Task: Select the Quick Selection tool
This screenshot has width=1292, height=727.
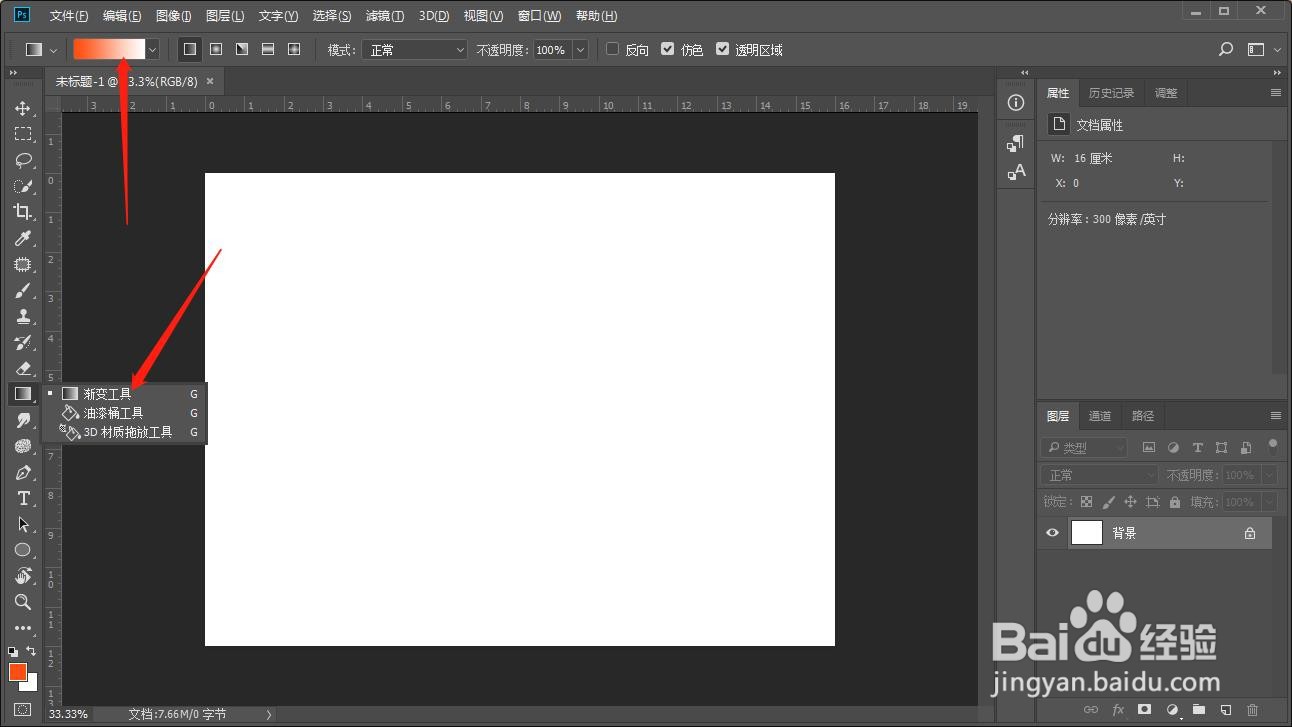Action: (23, 186)
